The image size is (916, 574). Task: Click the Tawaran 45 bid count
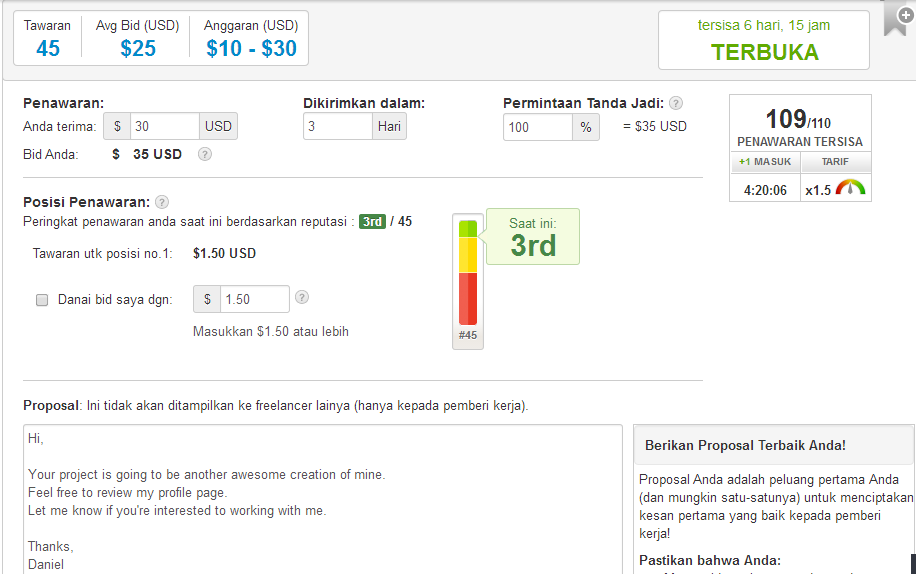[x=48, y=47]
